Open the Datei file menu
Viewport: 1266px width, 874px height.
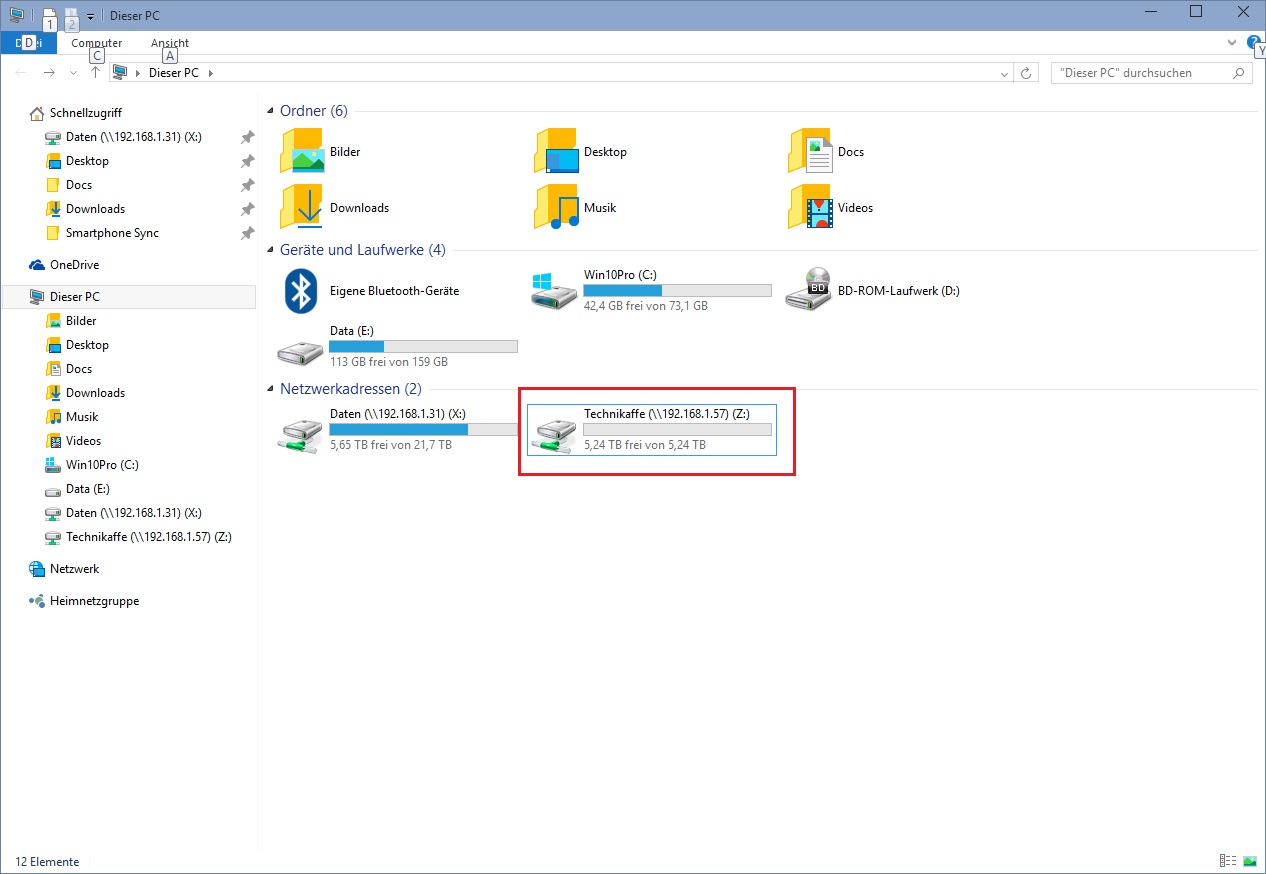pos(29,42)
